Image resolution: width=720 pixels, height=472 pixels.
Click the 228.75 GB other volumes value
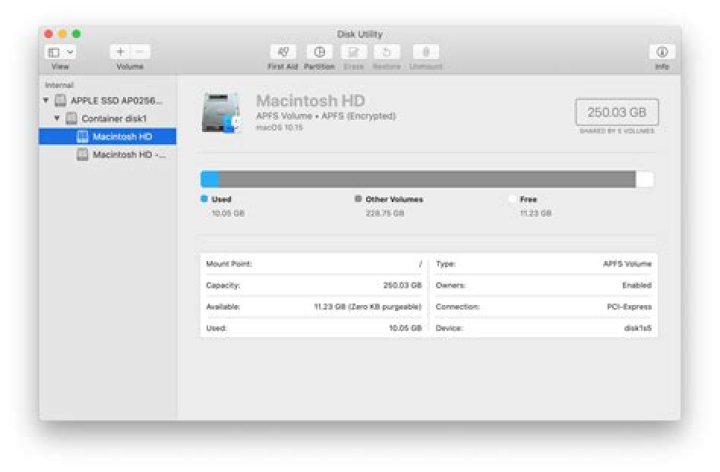tap(385, 214)
